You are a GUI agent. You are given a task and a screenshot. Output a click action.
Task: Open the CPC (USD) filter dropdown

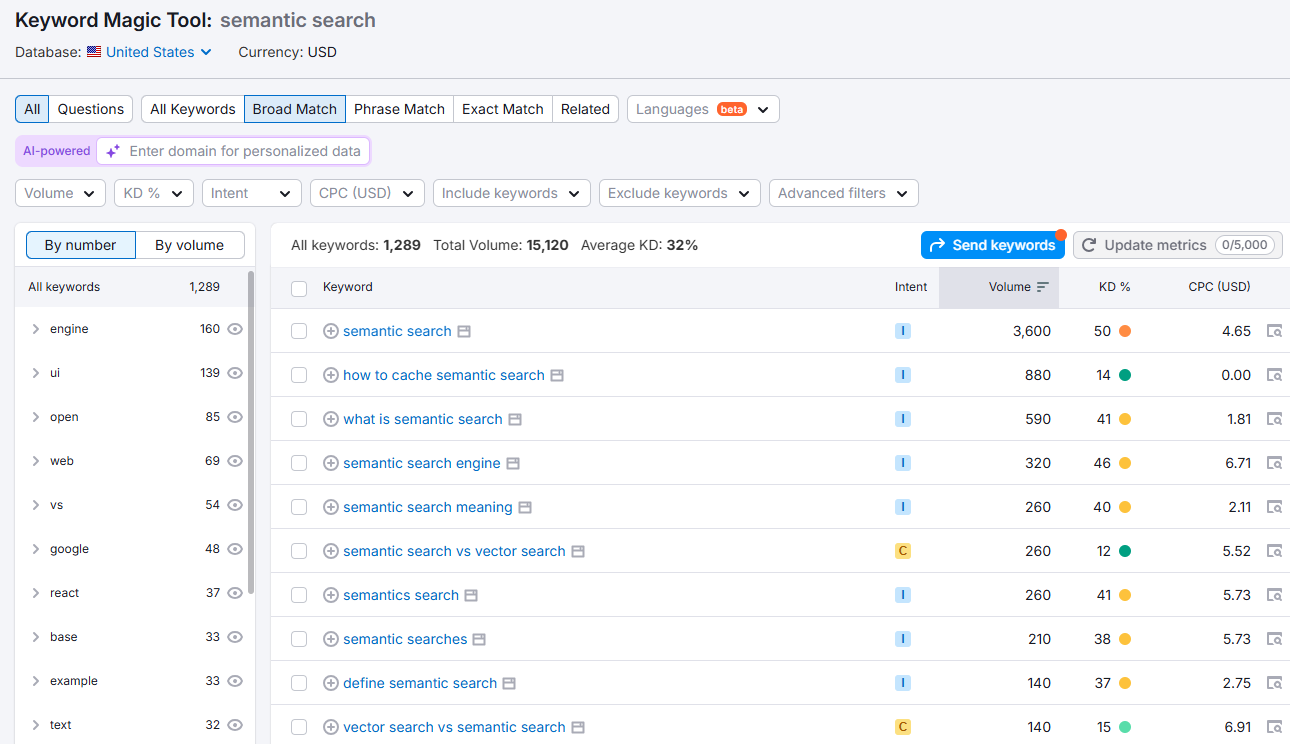tap(367, 193)
